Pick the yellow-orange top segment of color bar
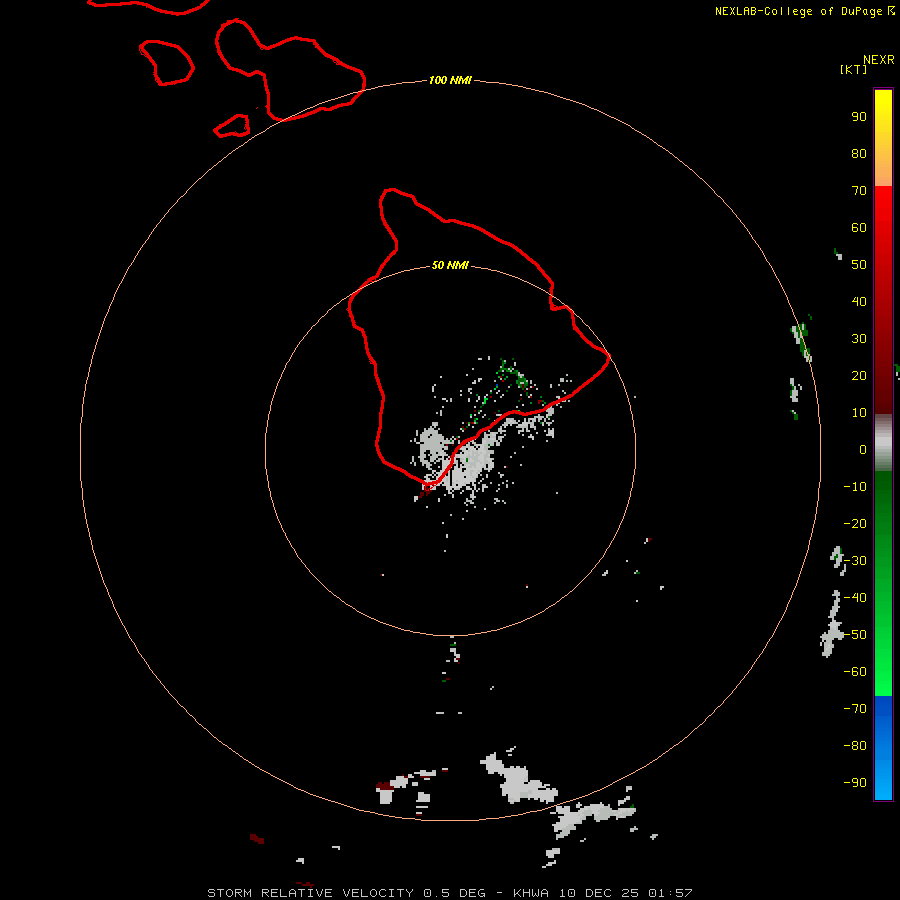 point(883,138)
